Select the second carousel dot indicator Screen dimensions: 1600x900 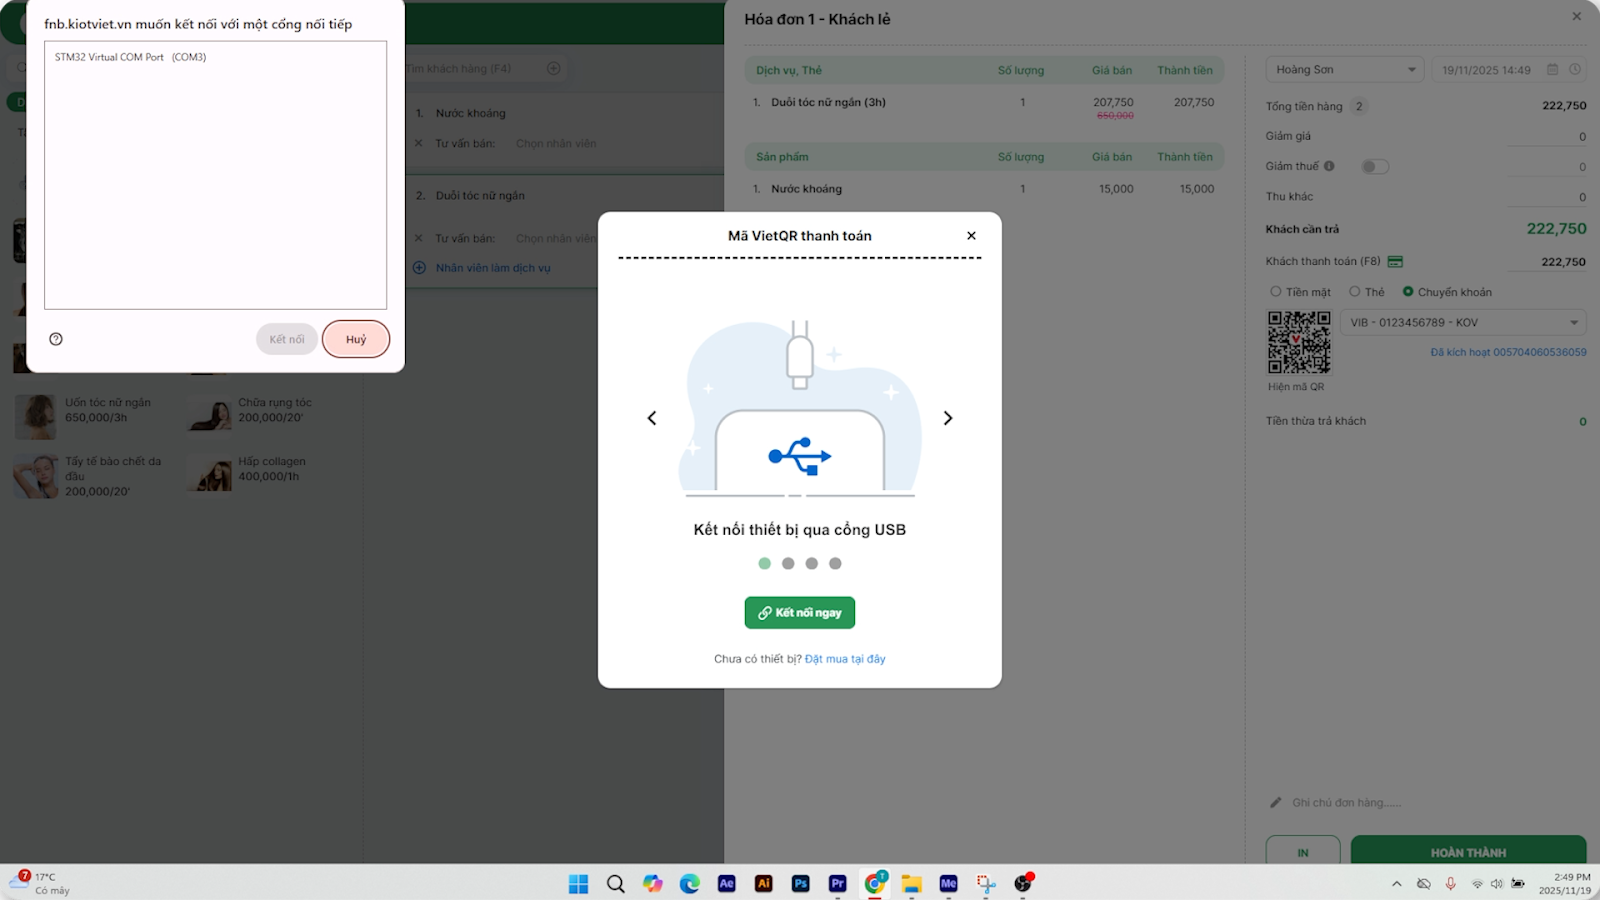click(x=788, y=564)
